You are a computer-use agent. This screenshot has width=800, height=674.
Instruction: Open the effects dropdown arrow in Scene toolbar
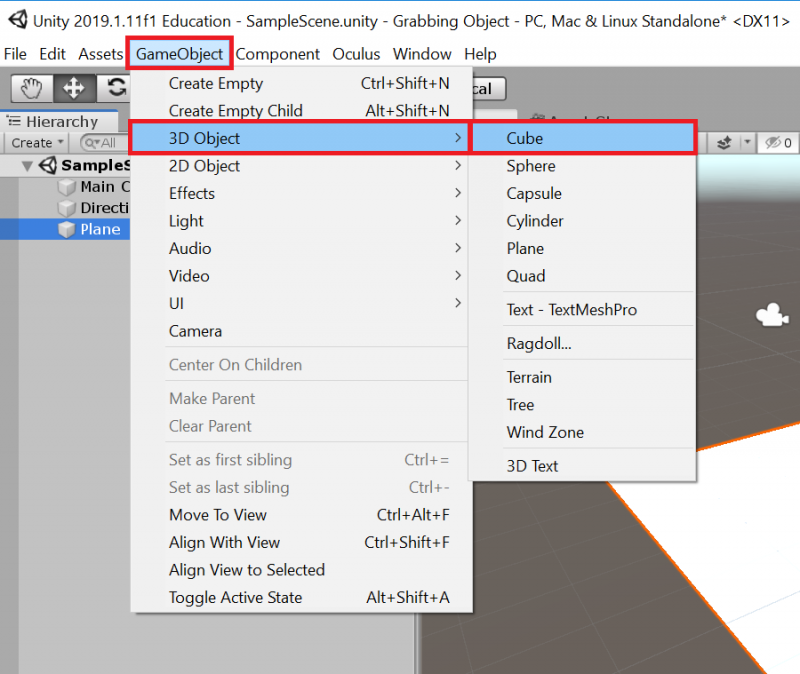(x=747, y=142)
